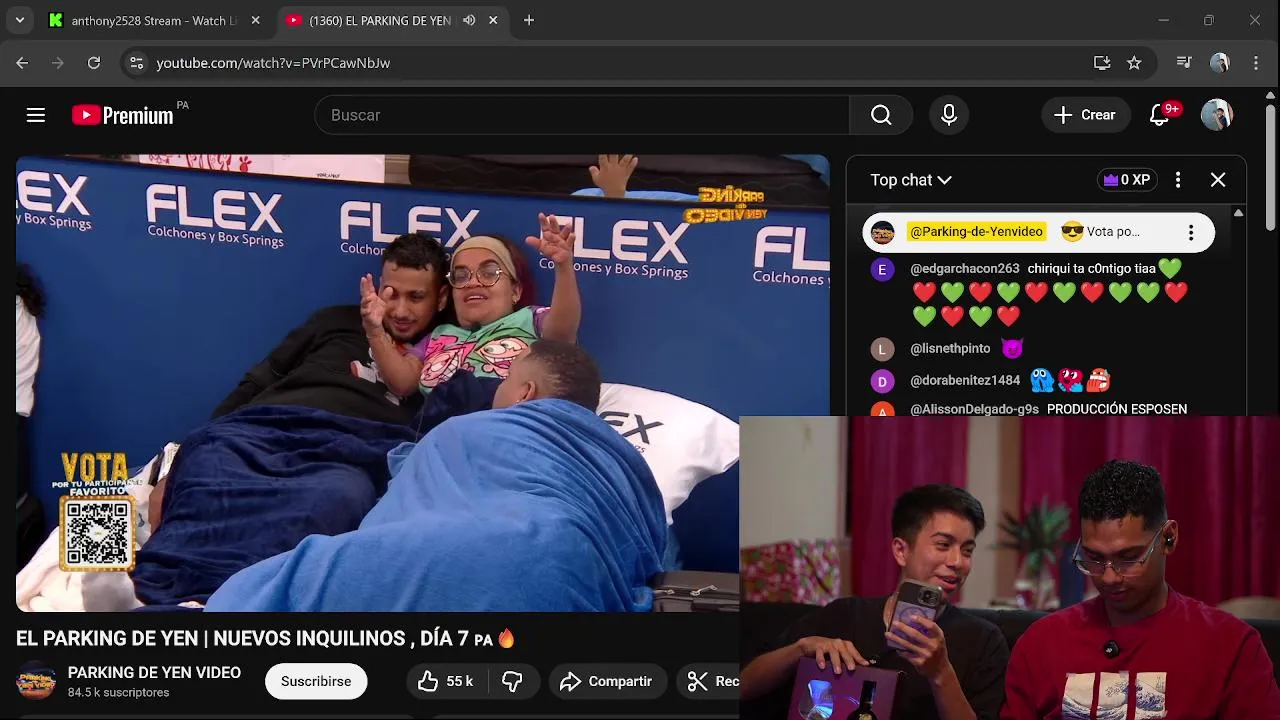Screen dimensions: 1280x720
Task: Close the live chat panel
Action: click(x=1218, y=180)
